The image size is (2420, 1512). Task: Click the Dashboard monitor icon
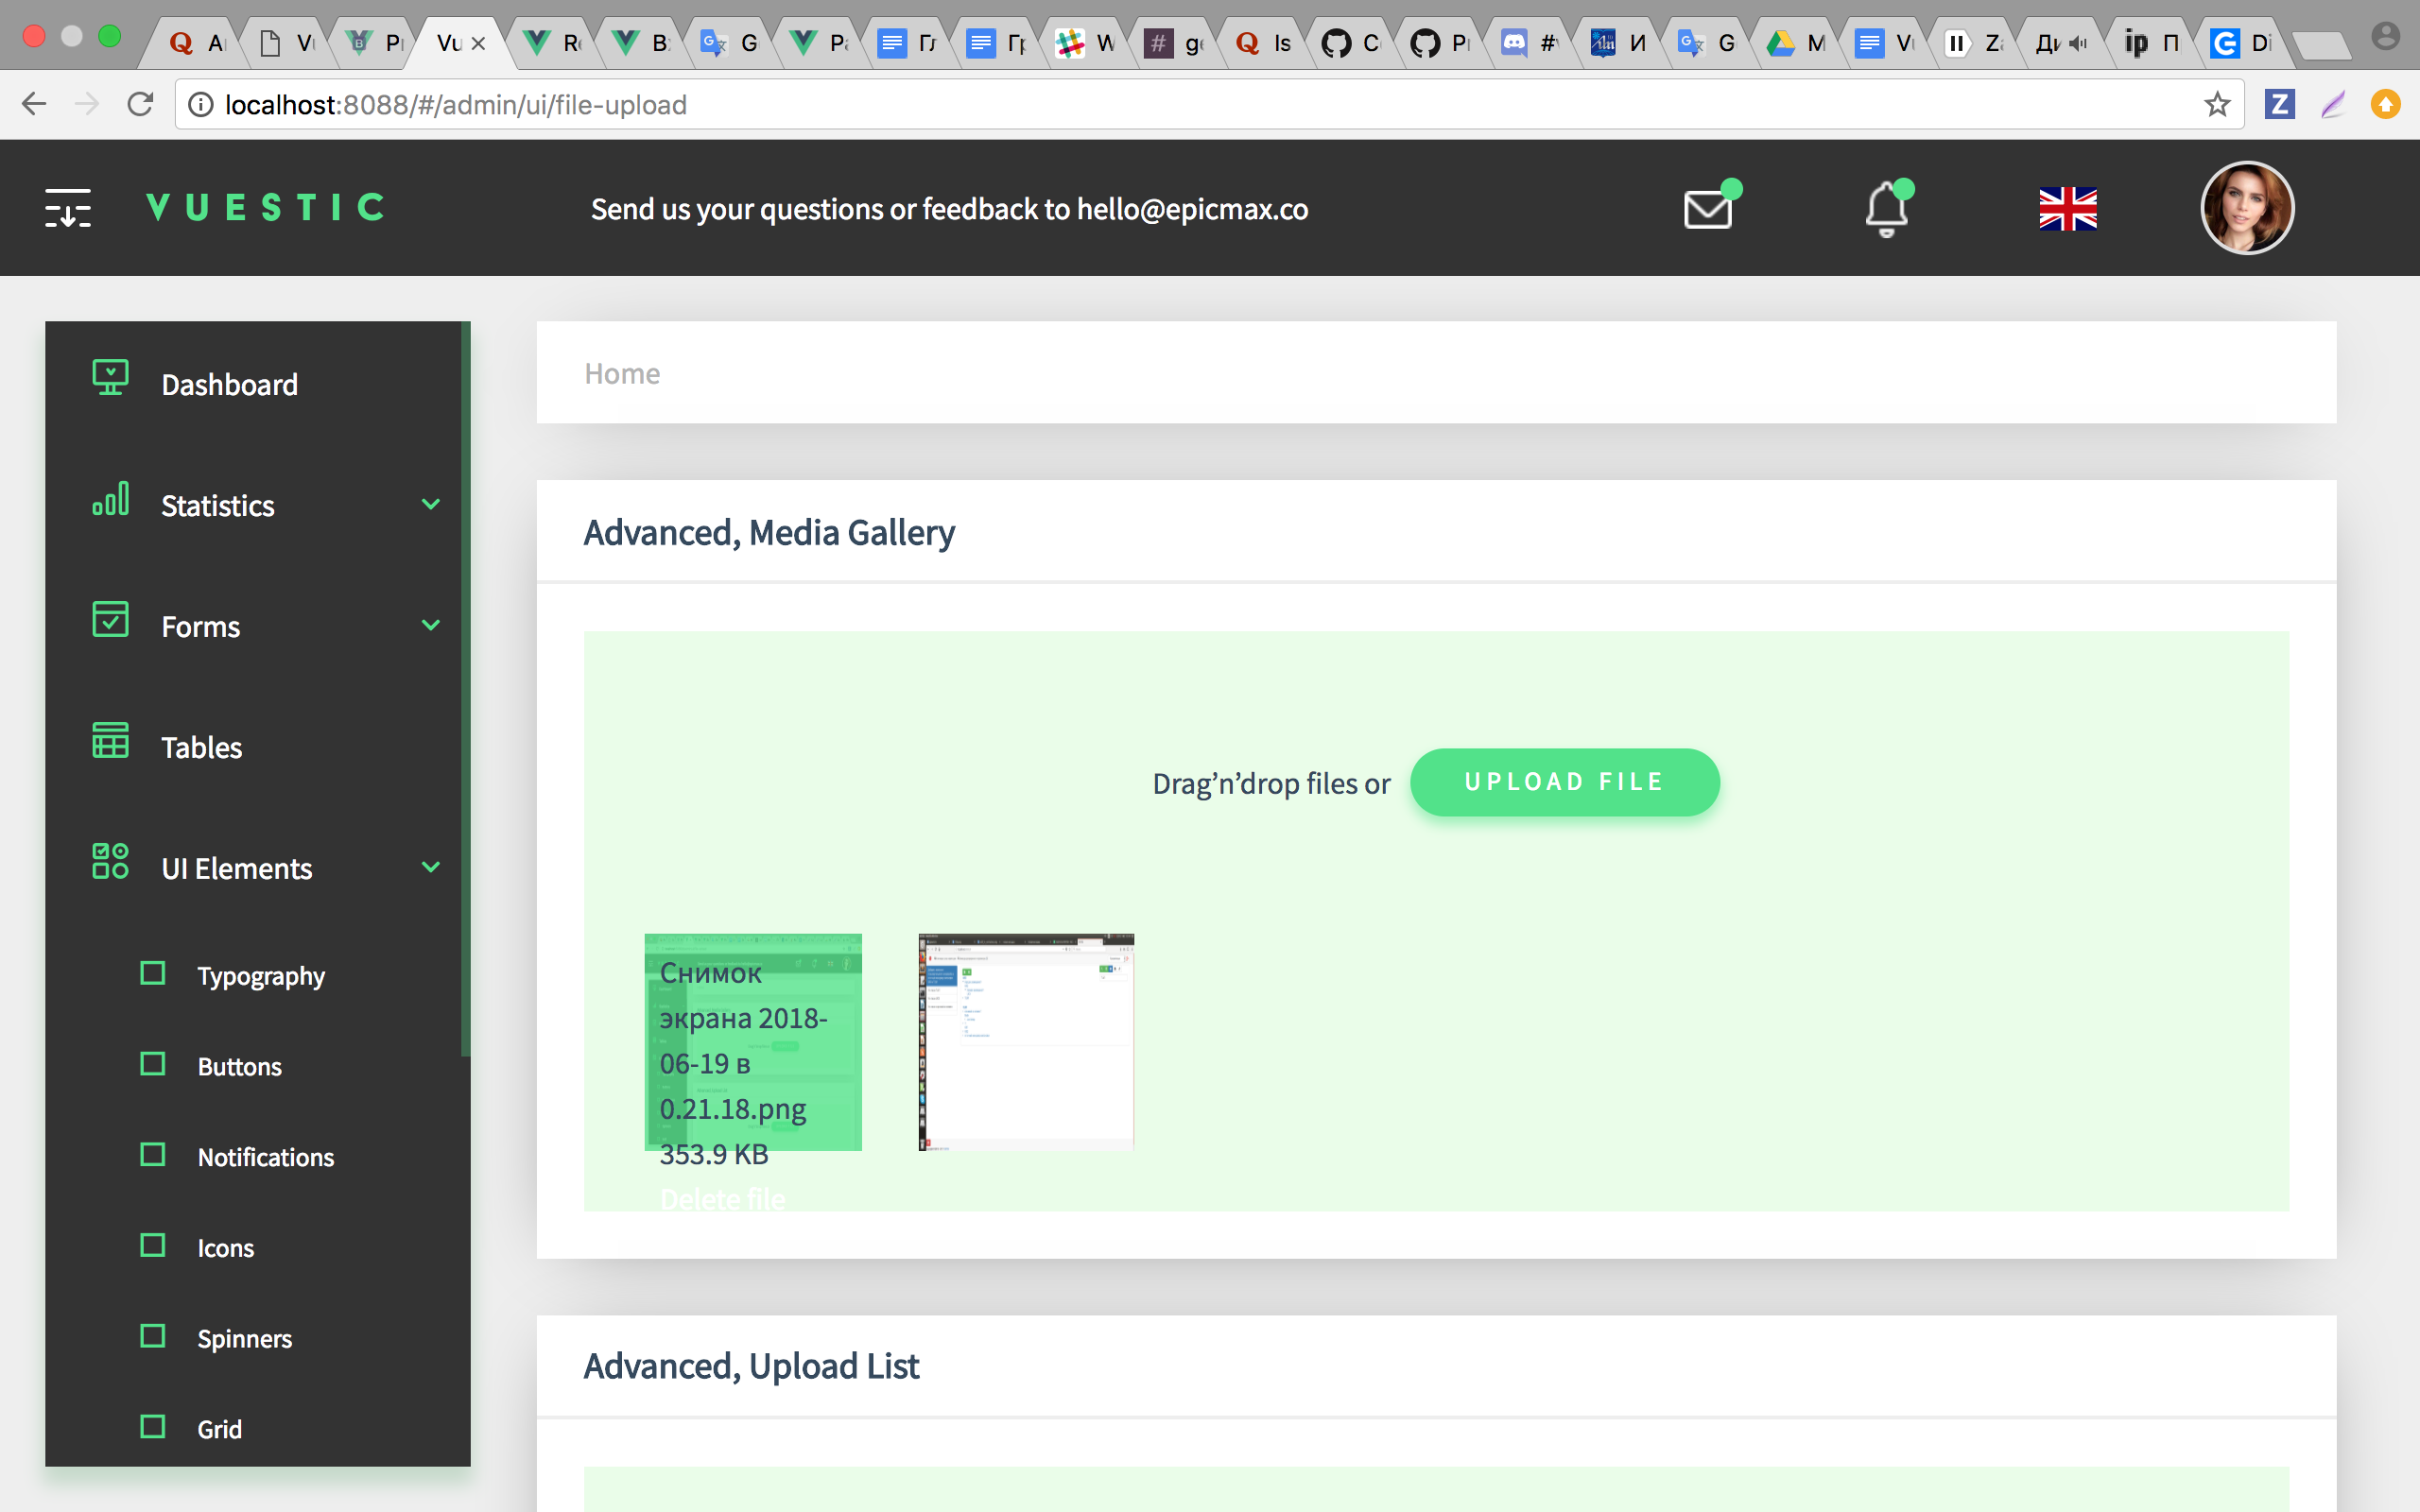(109, 379)
